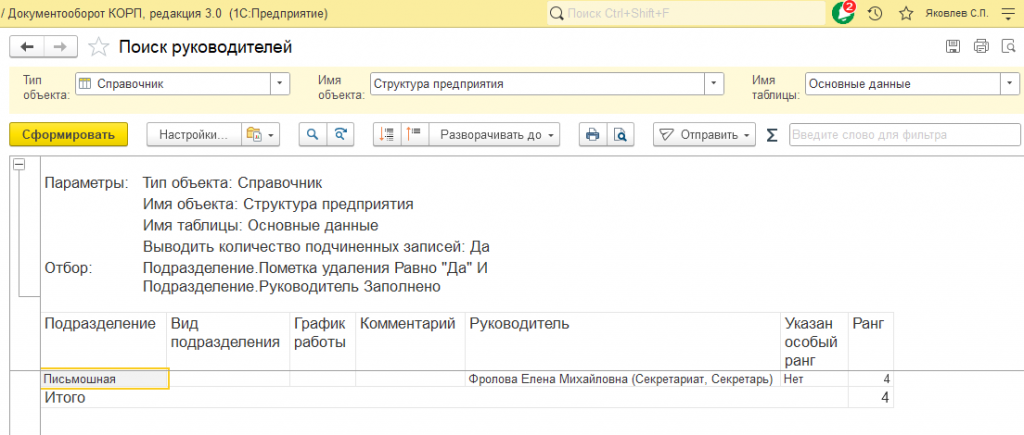Open the history clock icon
Image resolution: width=1024 pixels, height=435 pixels.
pos(875,13)
